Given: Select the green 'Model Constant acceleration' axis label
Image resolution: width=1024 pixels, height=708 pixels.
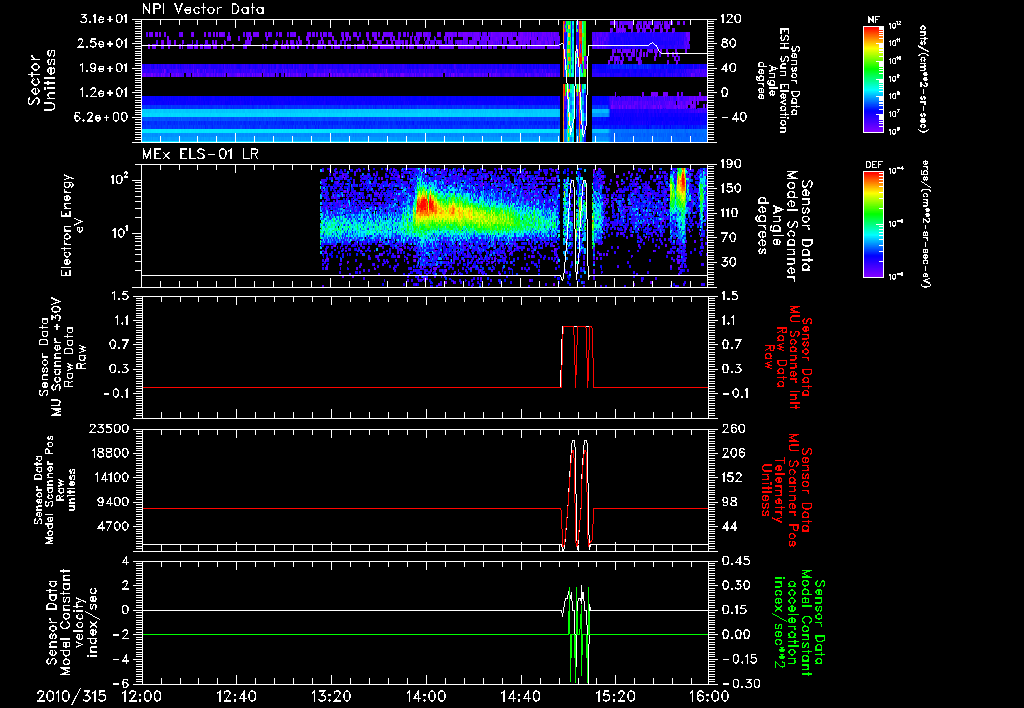Looking at the screenshot, I should click(x=801, y=625).
